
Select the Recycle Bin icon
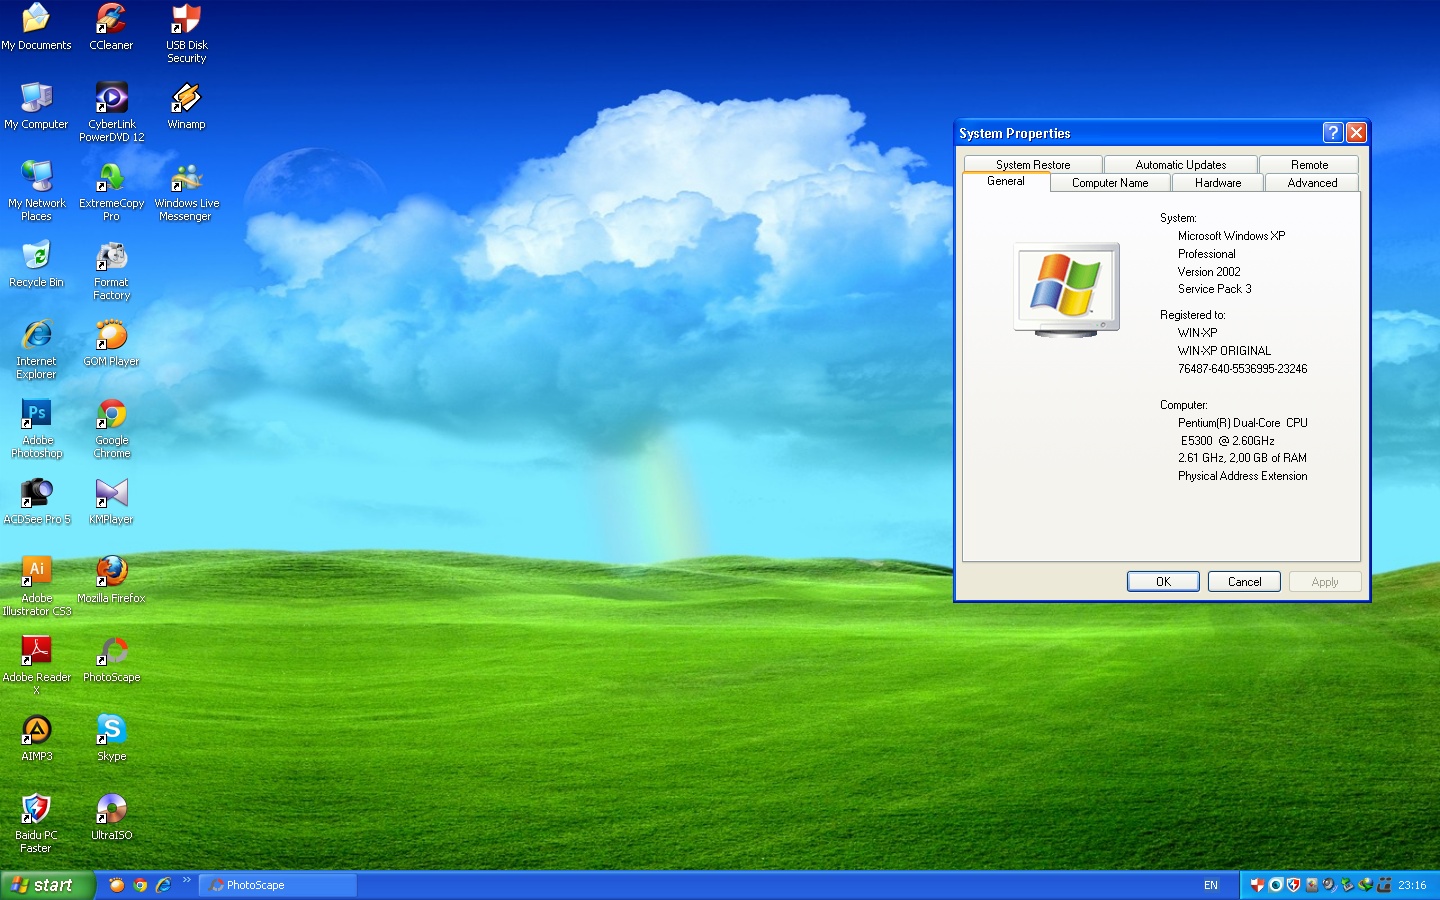pos(36,264)
